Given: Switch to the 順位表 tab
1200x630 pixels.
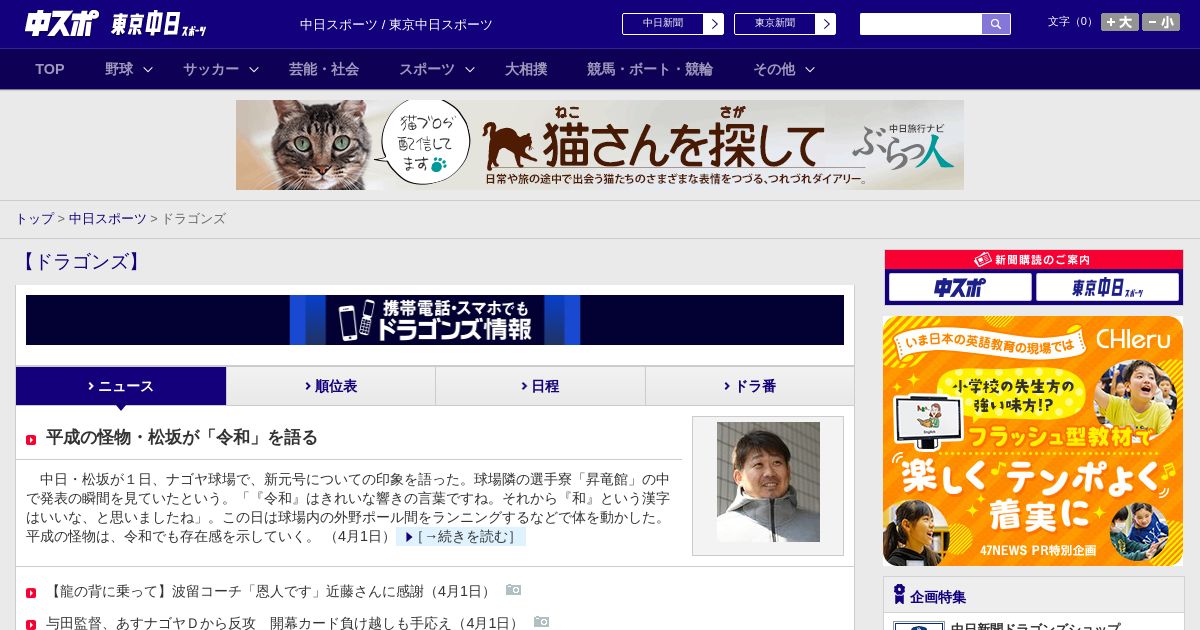Looking at the screenshot, I should [331, 386].
